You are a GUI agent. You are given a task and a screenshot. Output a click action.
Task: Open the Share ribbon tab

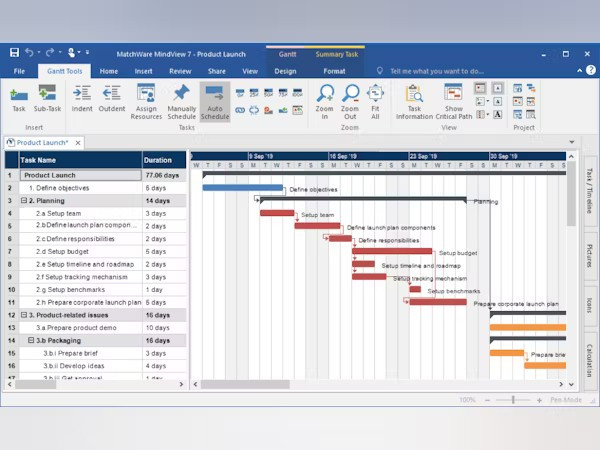217,71
